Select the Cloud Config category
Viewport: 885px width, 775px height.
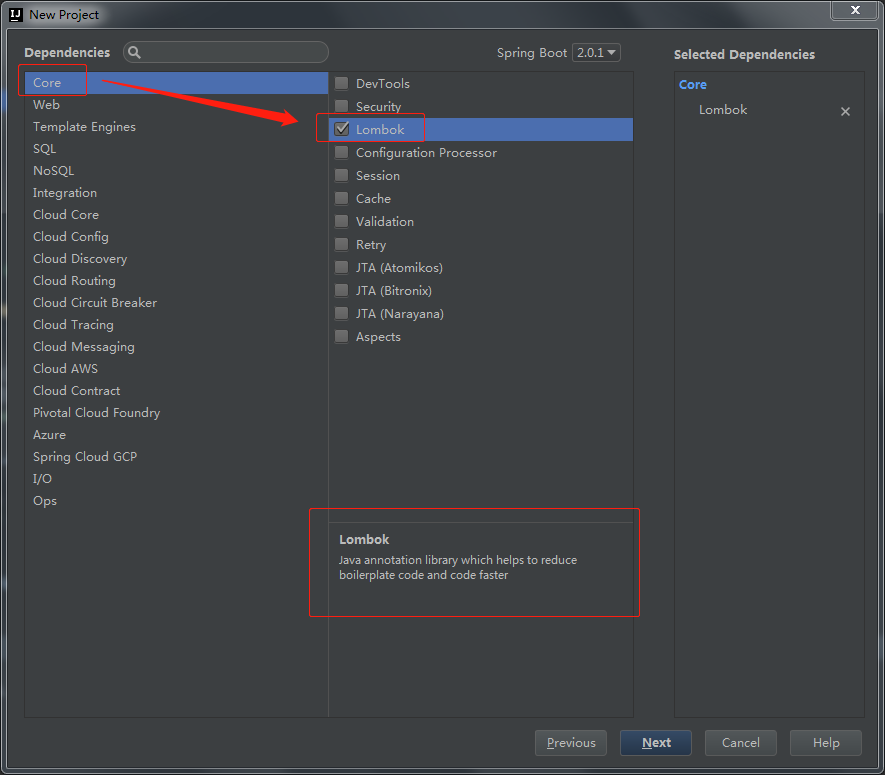[176, 237]
